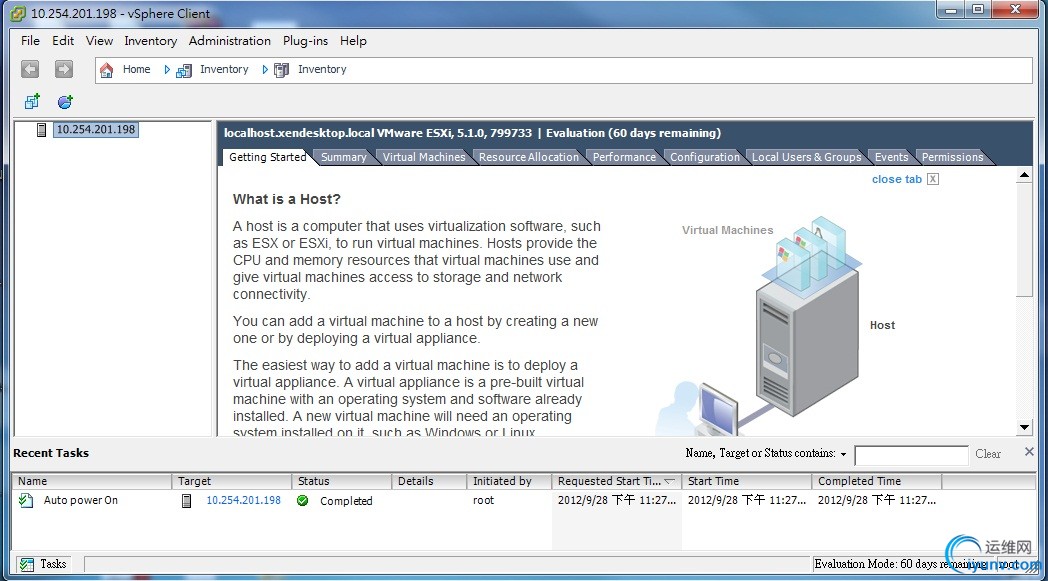The height and width of the screenshot is (581, 1048).
Task: Click the task filter text input field
Action: click(x=911, y=455)
